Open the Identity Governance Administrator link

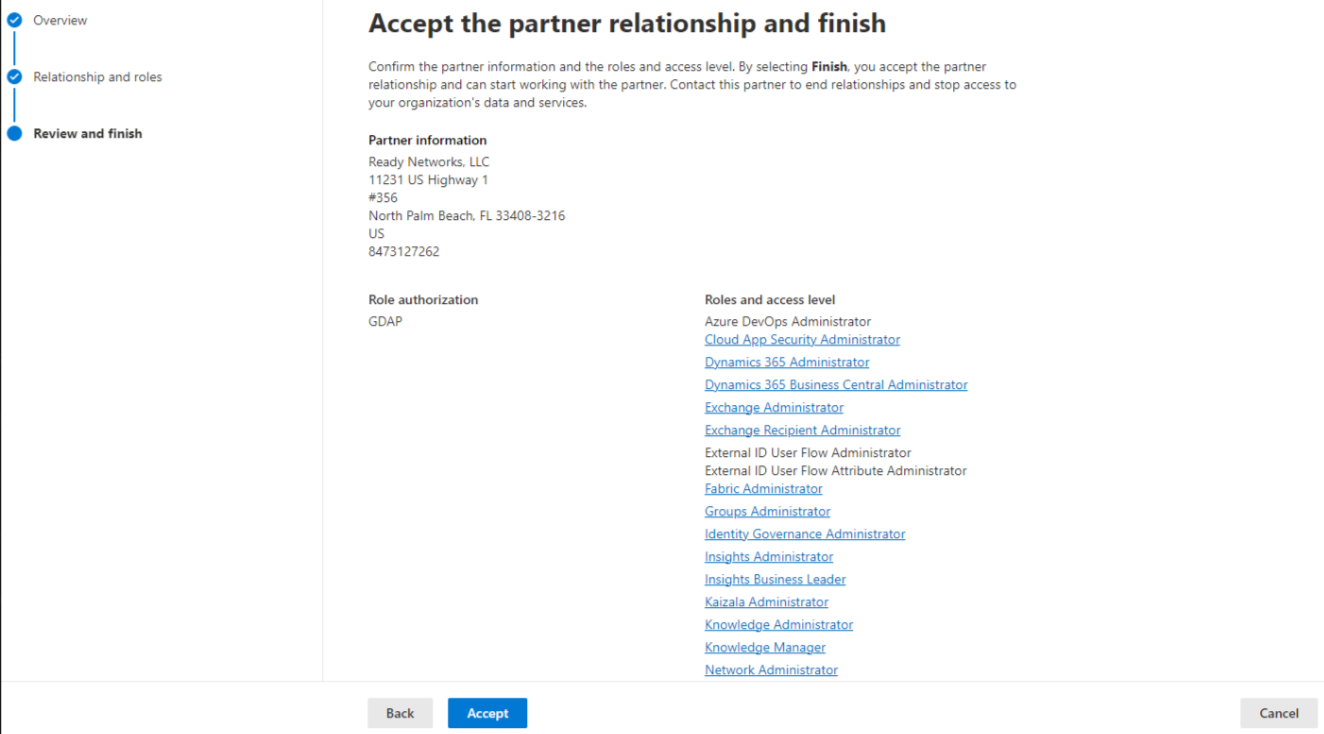coord(805,534)
